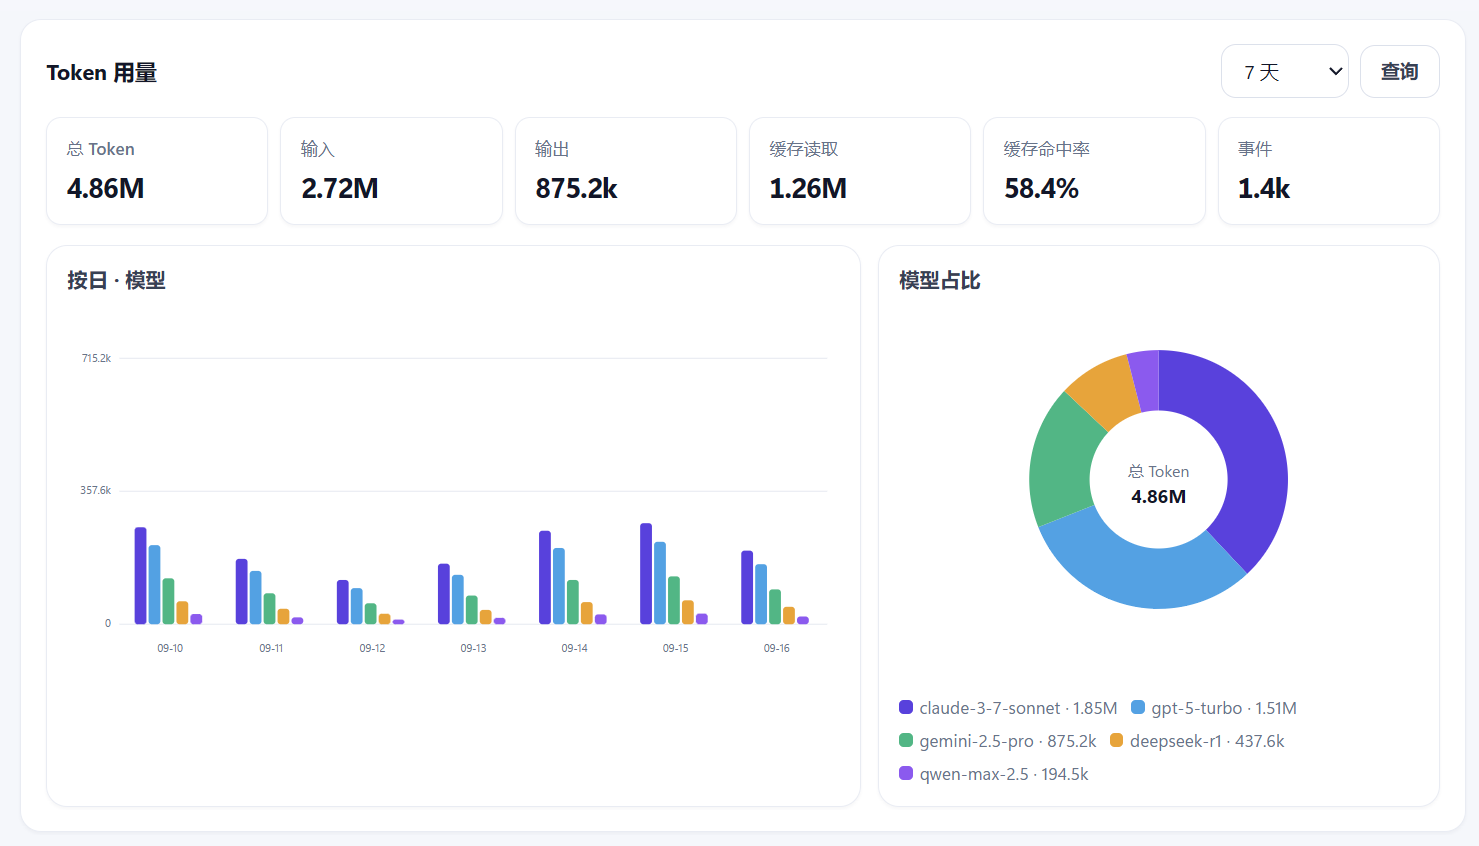
Task: Click the 输出 875.2k stat card
Action: click(626, 171)
